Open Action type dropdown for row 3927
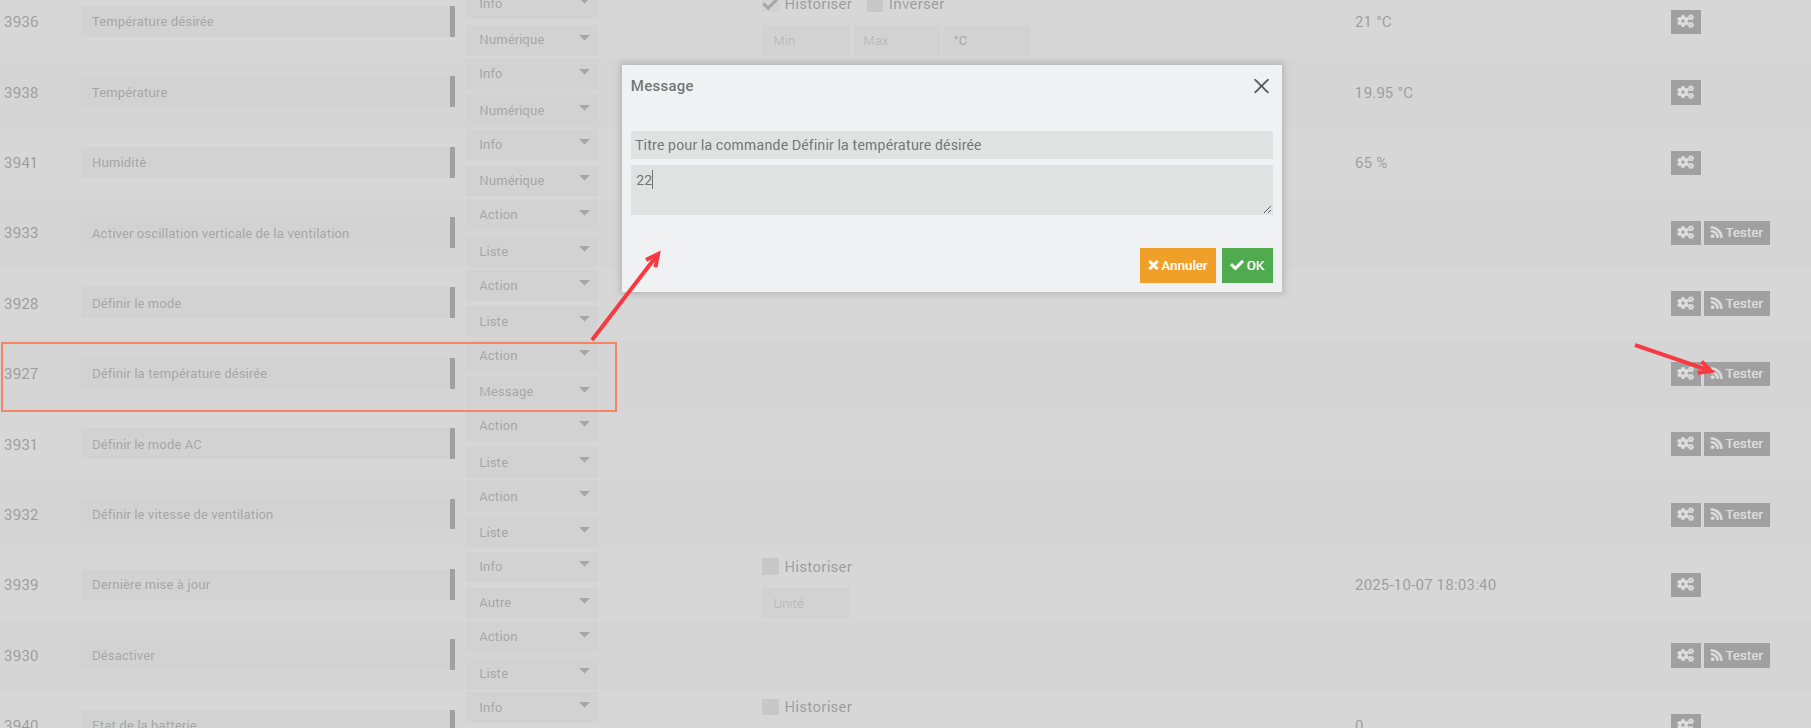The width and height of the screenshot is (1811, 728). [x=532, y=356]
